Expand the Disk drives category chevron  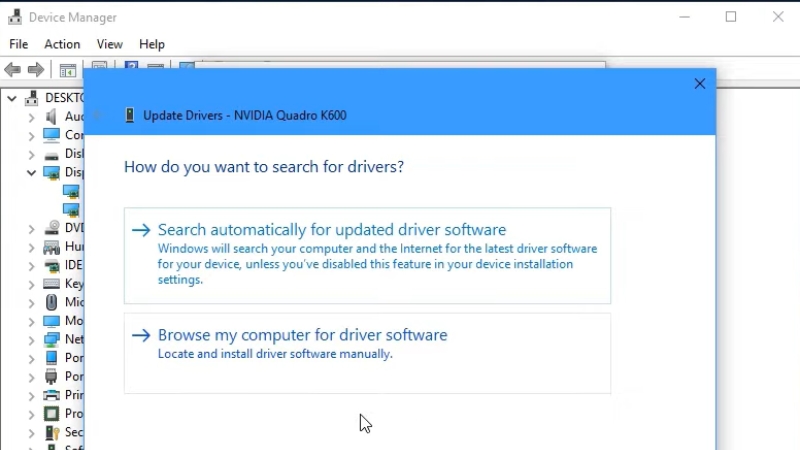[x=31, y=154]
